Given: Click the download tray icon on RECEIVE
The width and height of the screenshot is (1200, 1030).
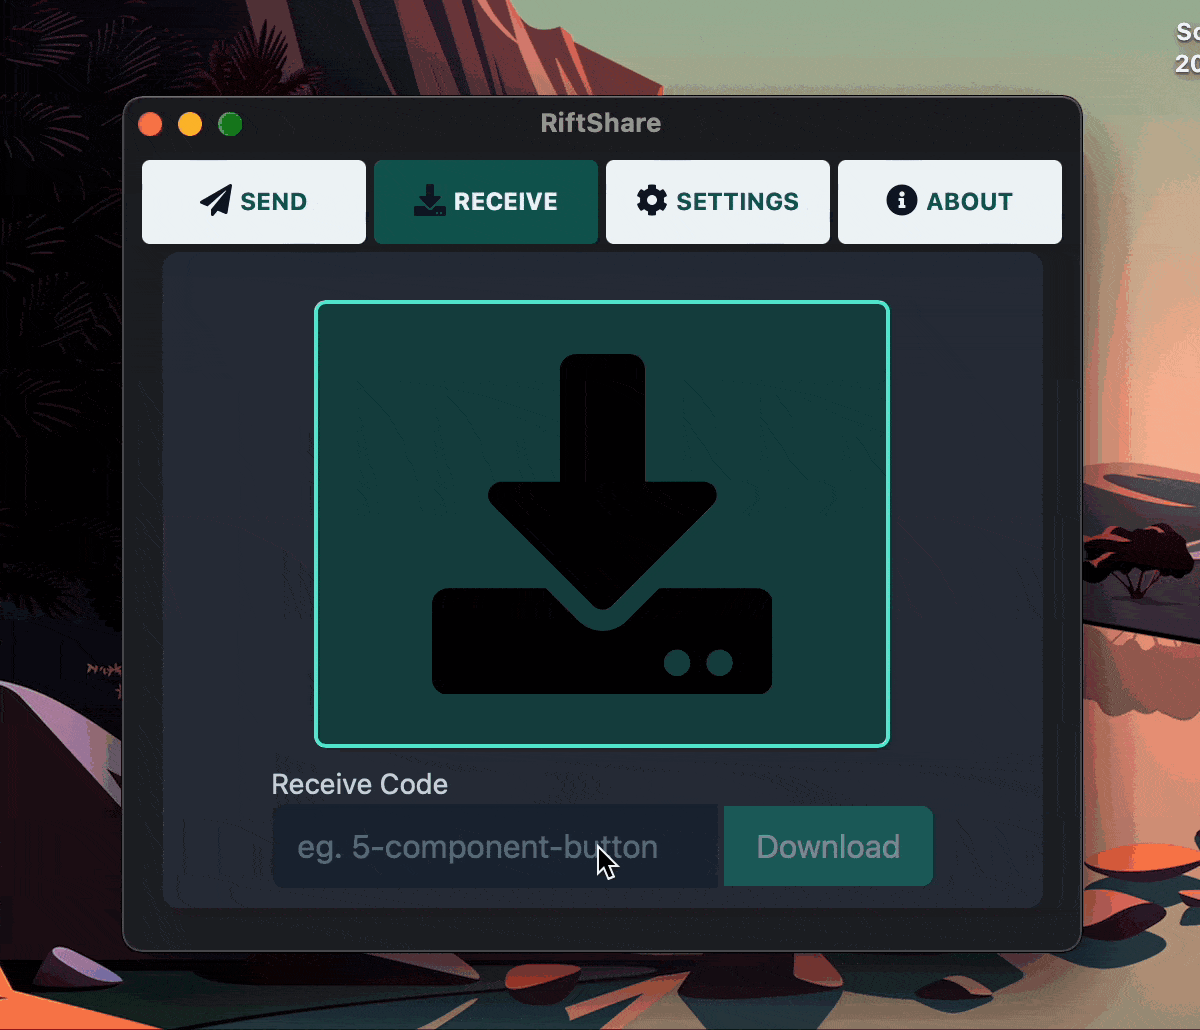Looking at the screenshot, I should [x=430, y=201].
